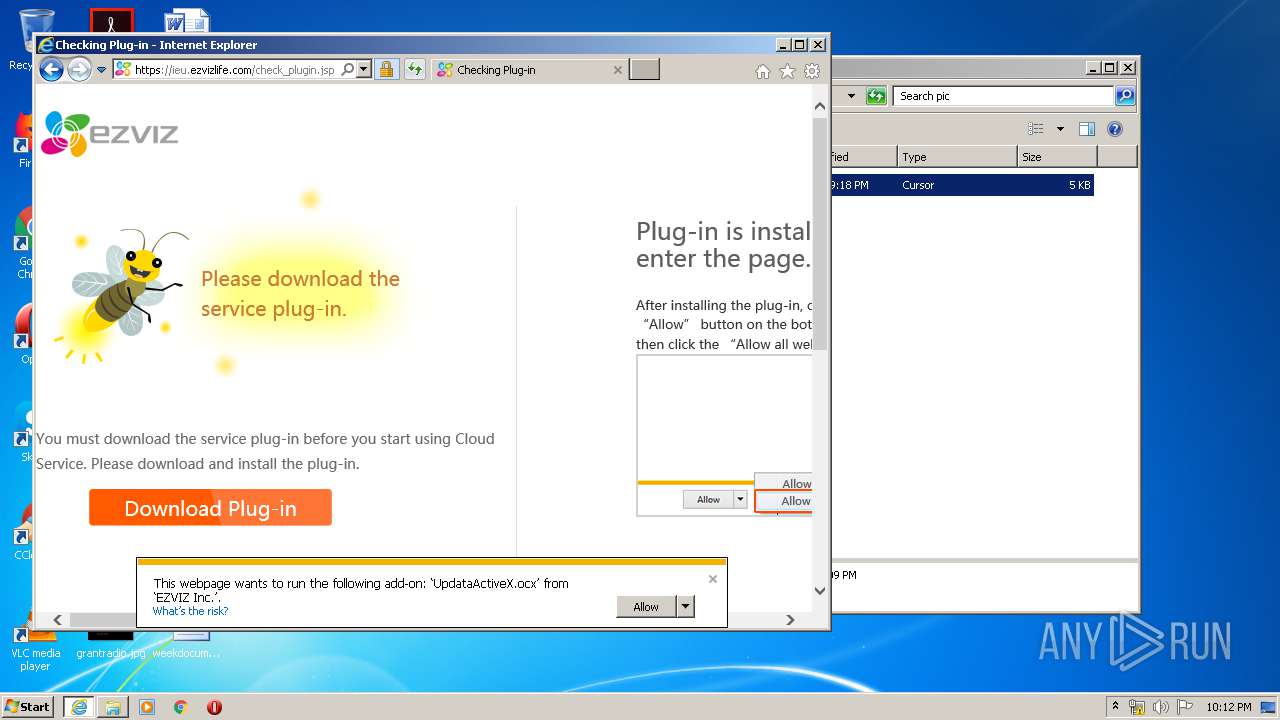The image size is (1280, 720).
Task: Open the Tools gear menu
Action: tap(812, 71)
